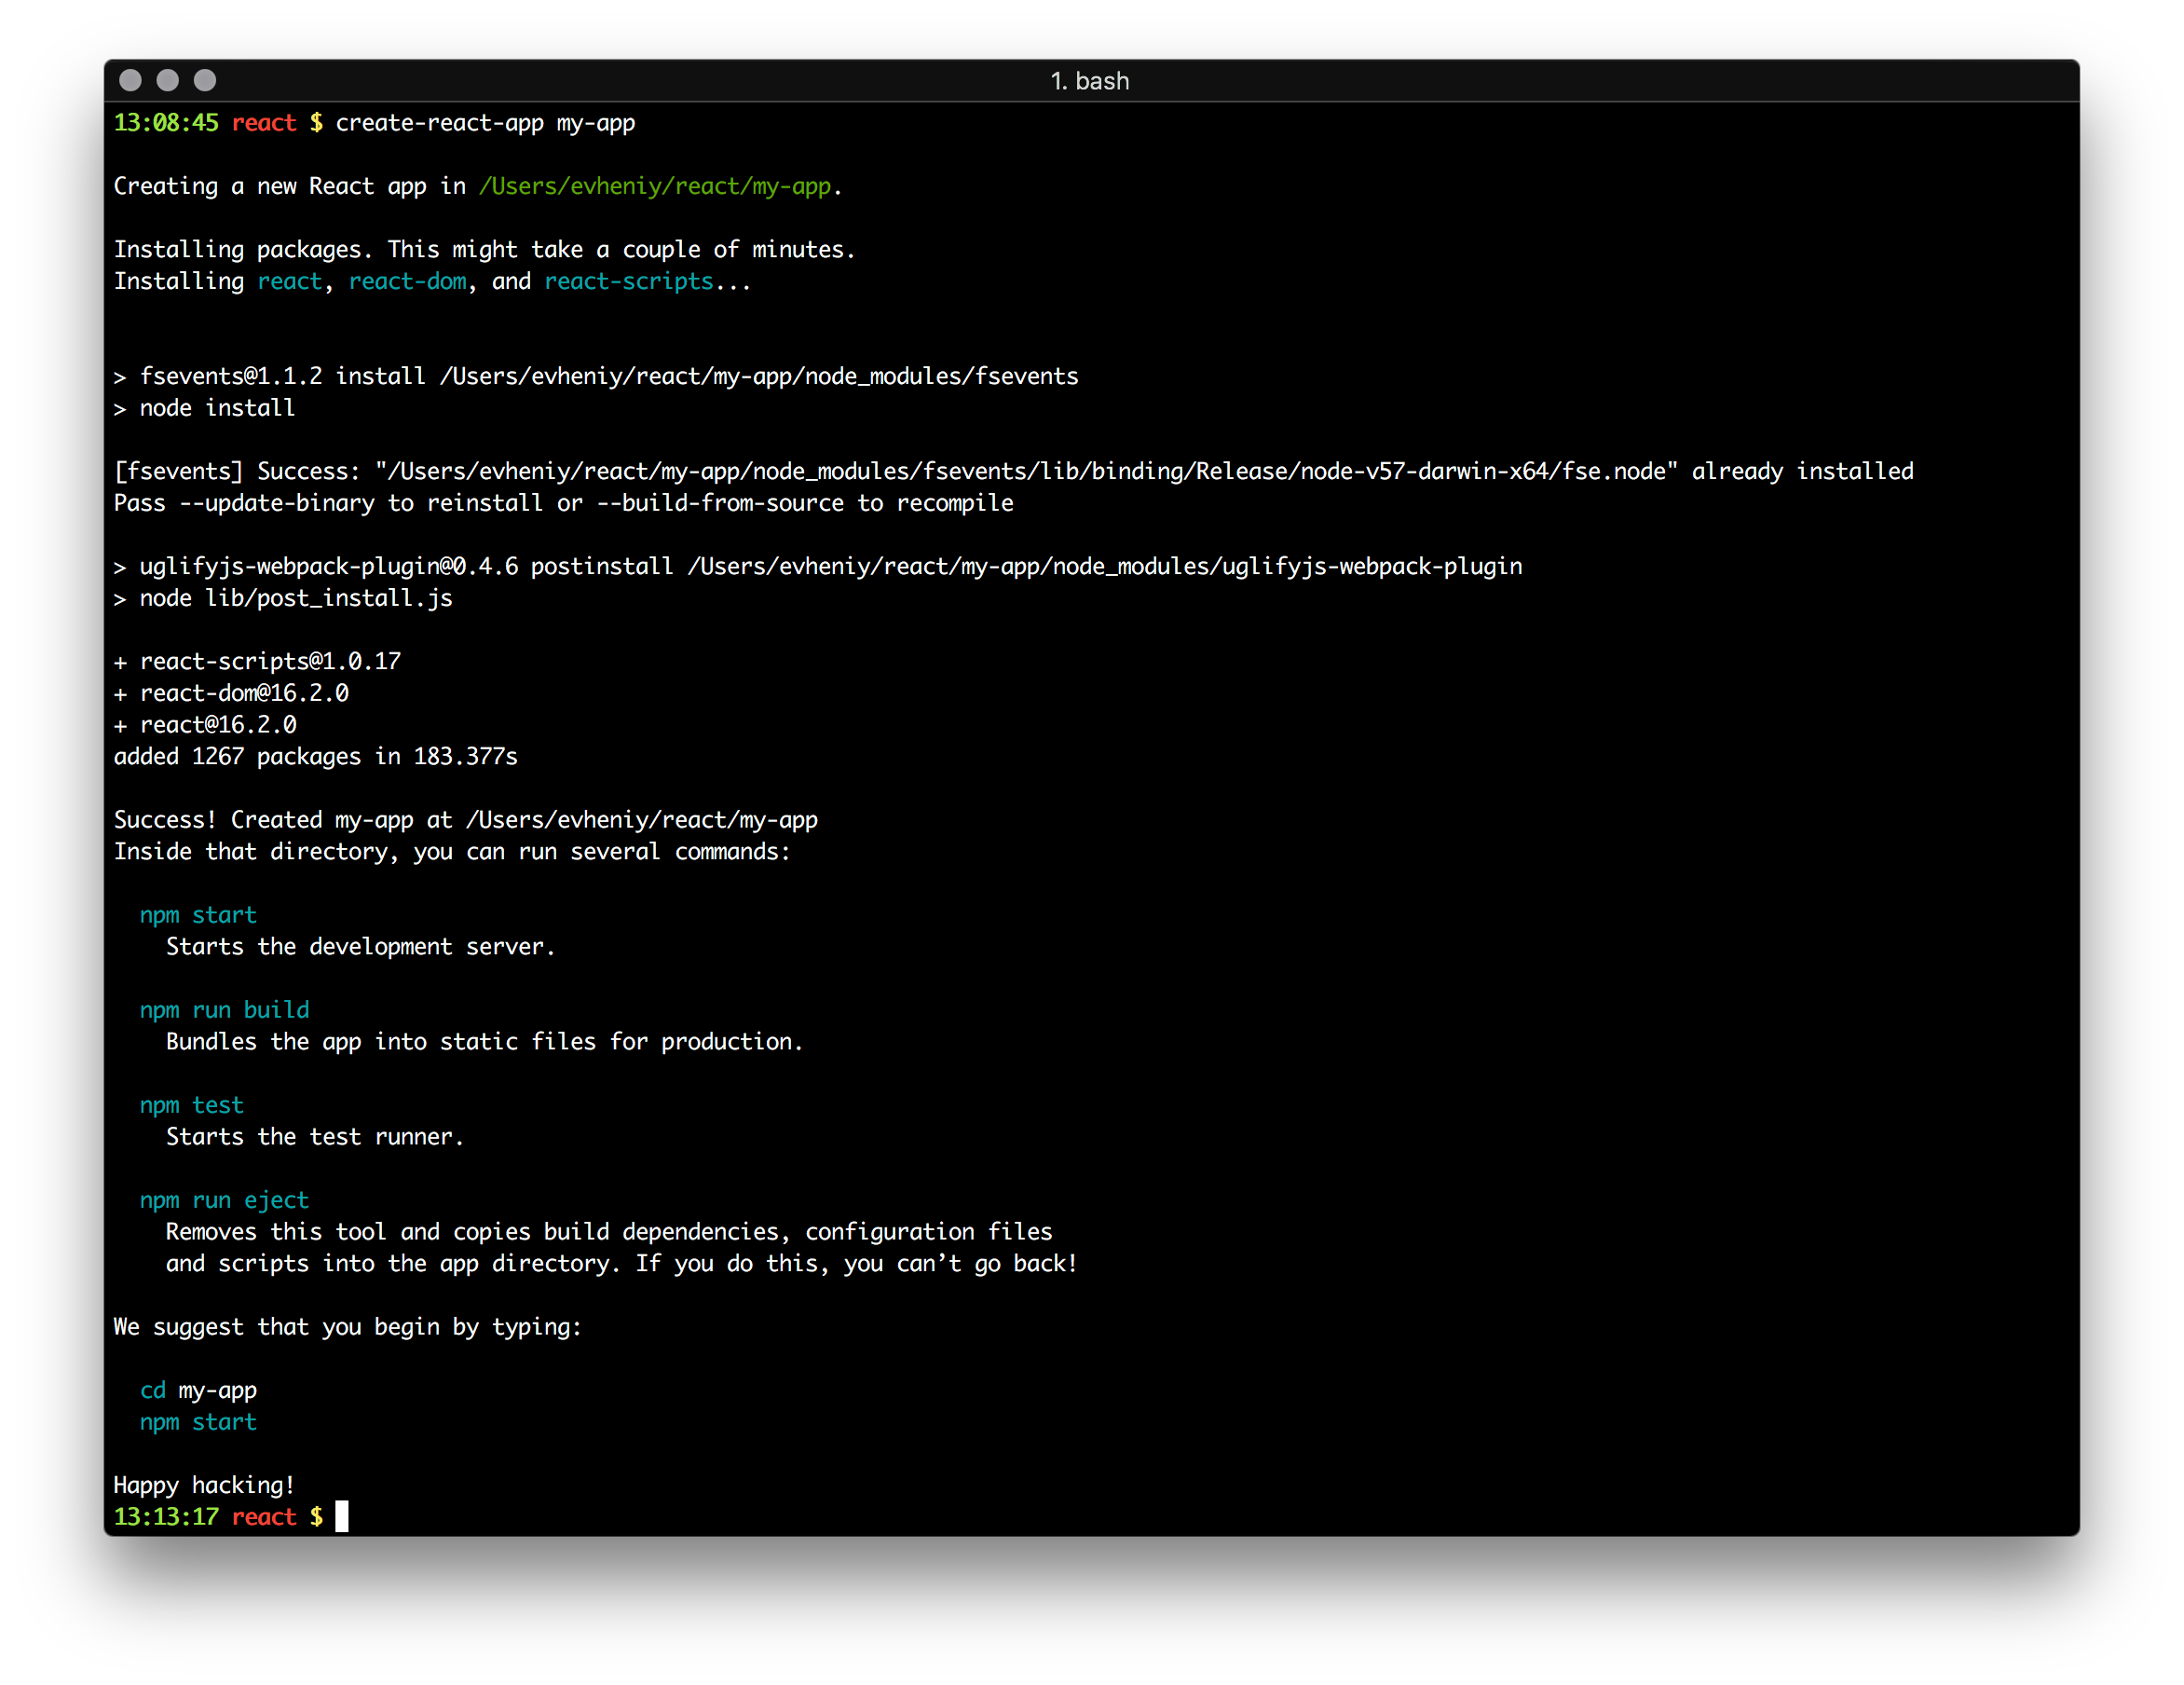Click the 'npm run build' command text

click(x=224, y=1010)
